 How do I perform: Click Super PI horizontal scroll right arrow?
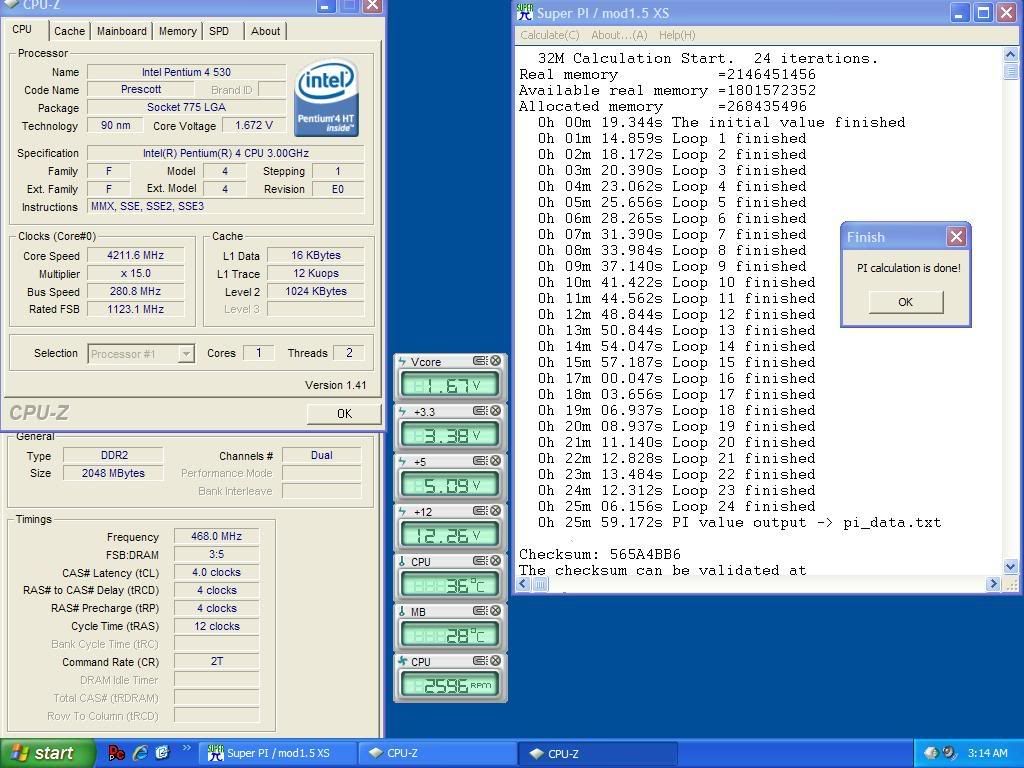click(993, 584)
